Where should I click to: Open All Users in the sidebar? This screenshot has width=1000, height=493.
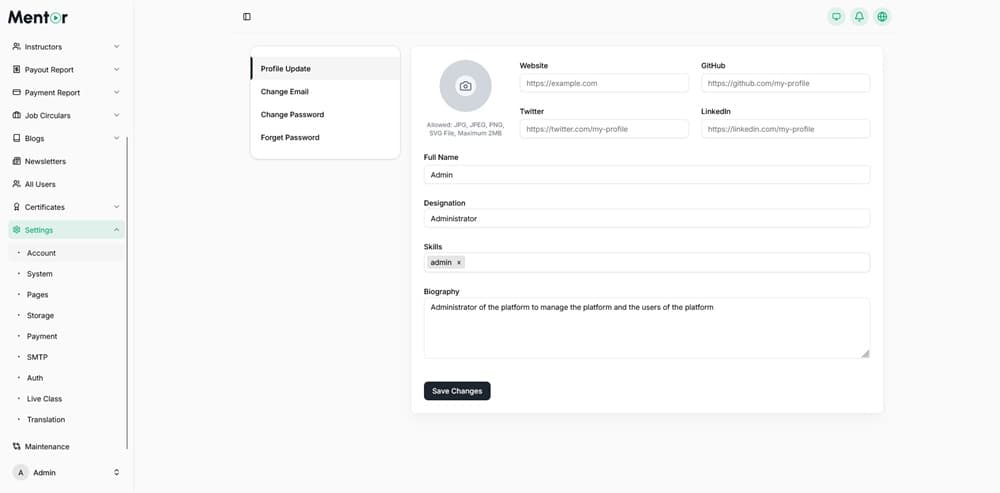40,184
